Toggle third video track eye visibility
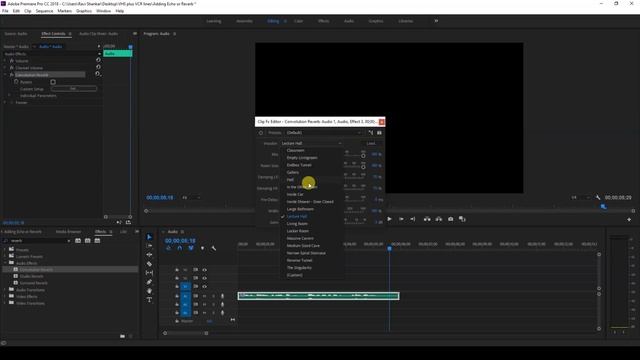Screen dimensions: 640x360 pyautogui.click(x=204, y=287)
